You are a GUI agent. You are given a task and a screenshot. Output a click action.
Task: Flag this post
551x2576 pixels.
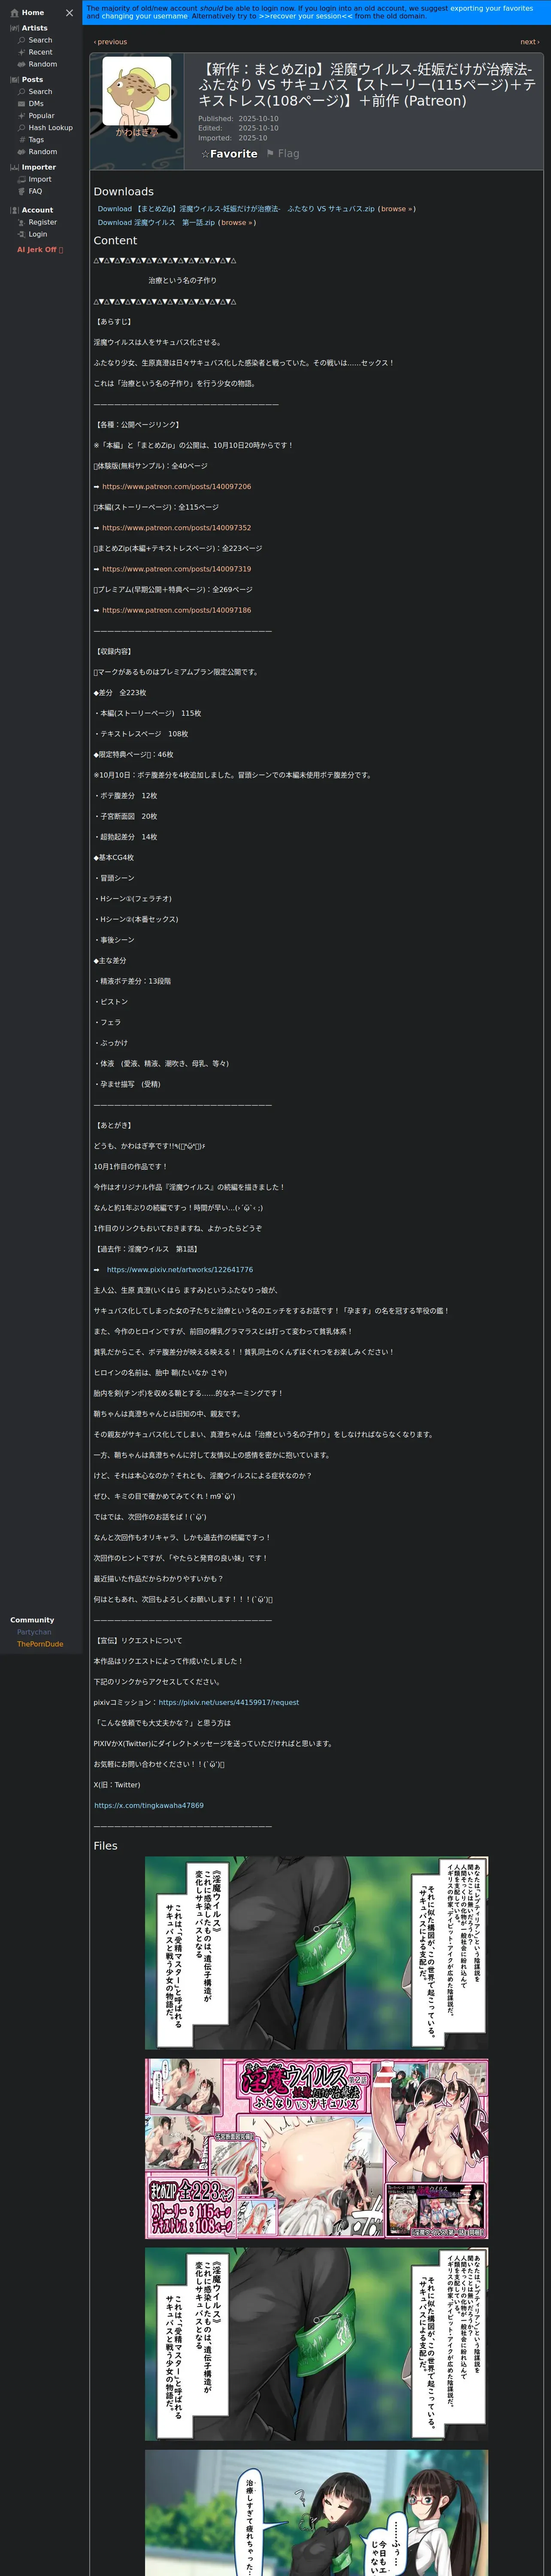coord(283,154)
